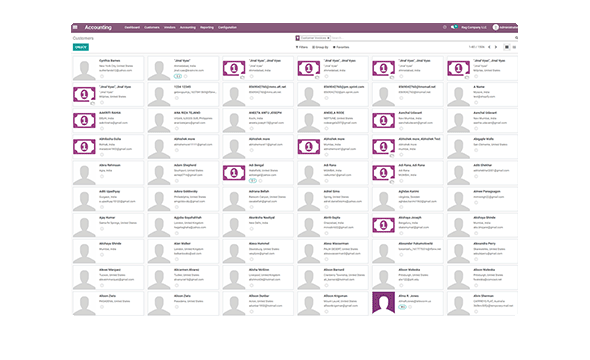This screenshot has width=590, height=360.
Task: Open Adriana Bellah customer card
Action: point(258,199)
